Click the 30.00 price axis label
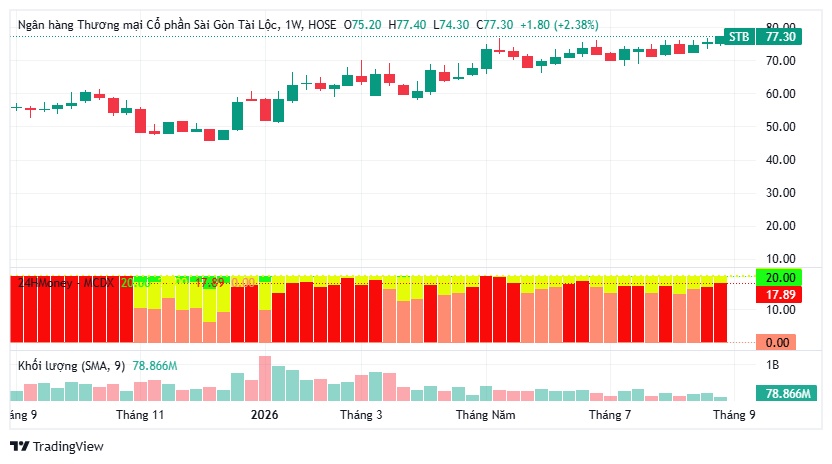 [781, 193]
